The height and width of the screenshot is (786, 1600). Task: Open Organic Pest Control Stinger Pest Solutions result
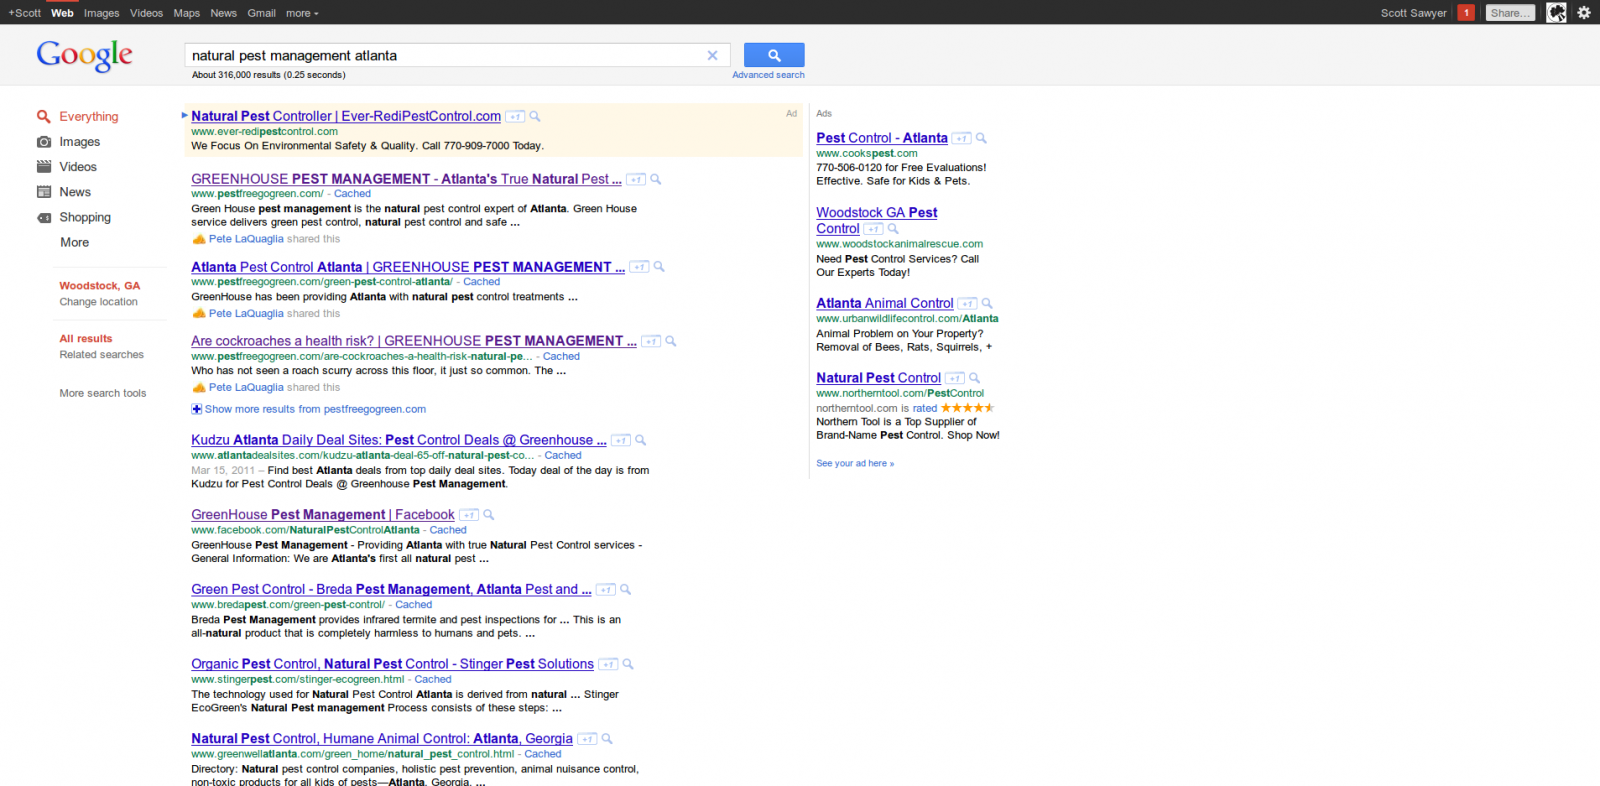392,664
